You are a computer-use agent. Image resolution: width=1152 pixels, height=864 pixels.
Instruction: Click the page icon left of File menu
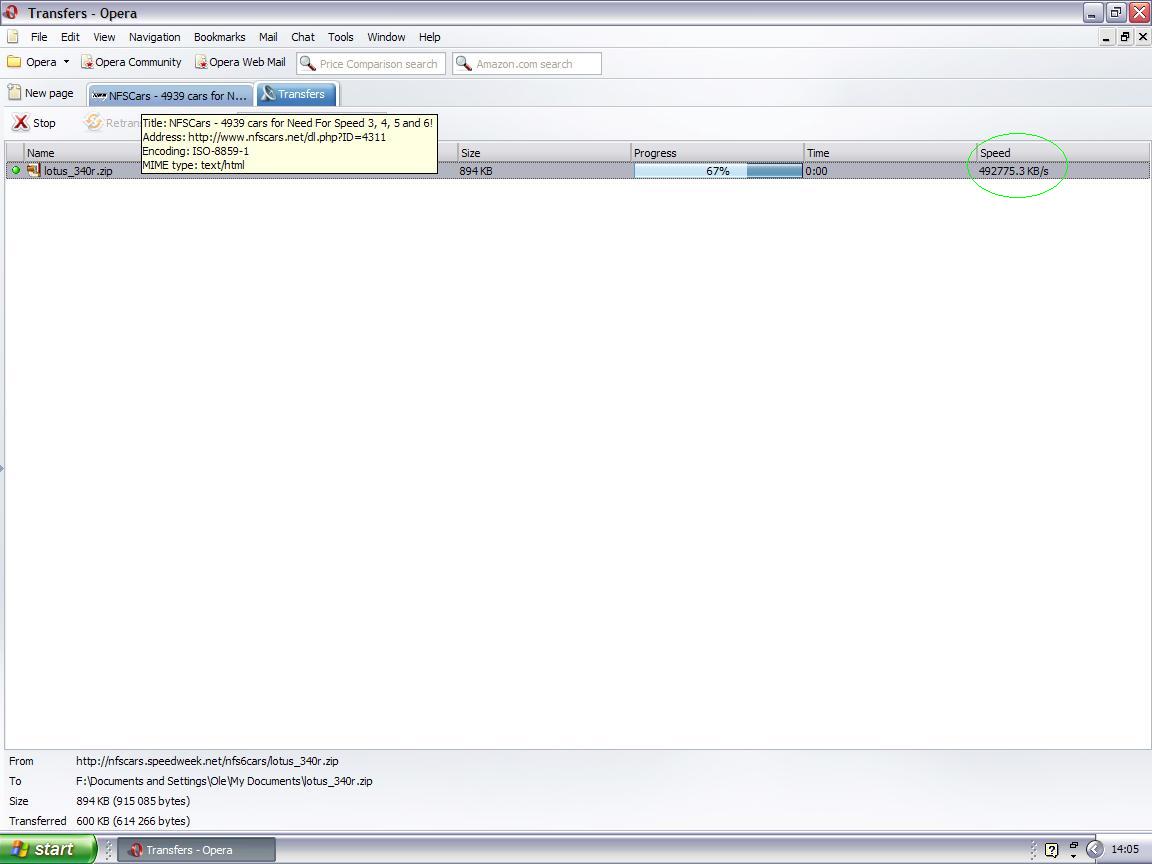[x=13, y=37]
